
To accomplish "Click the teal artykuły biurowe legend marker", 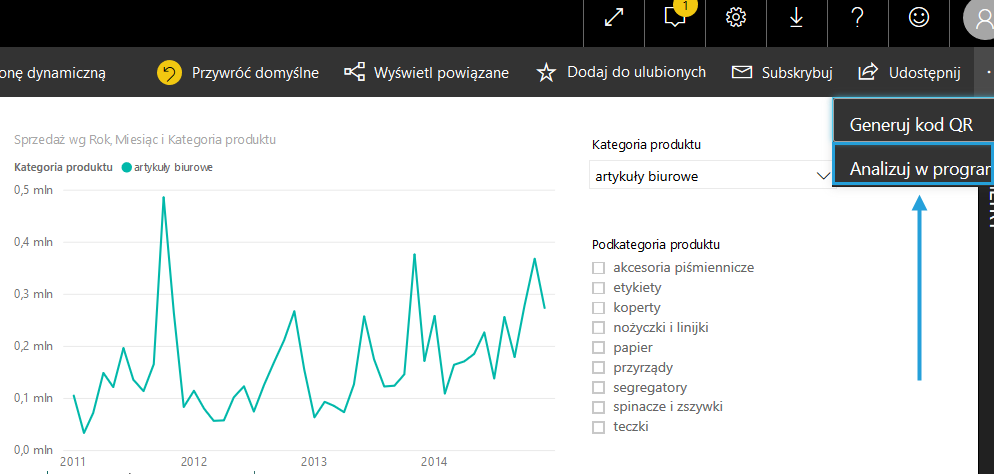I will pyautogui.click(x=126, y=167).
